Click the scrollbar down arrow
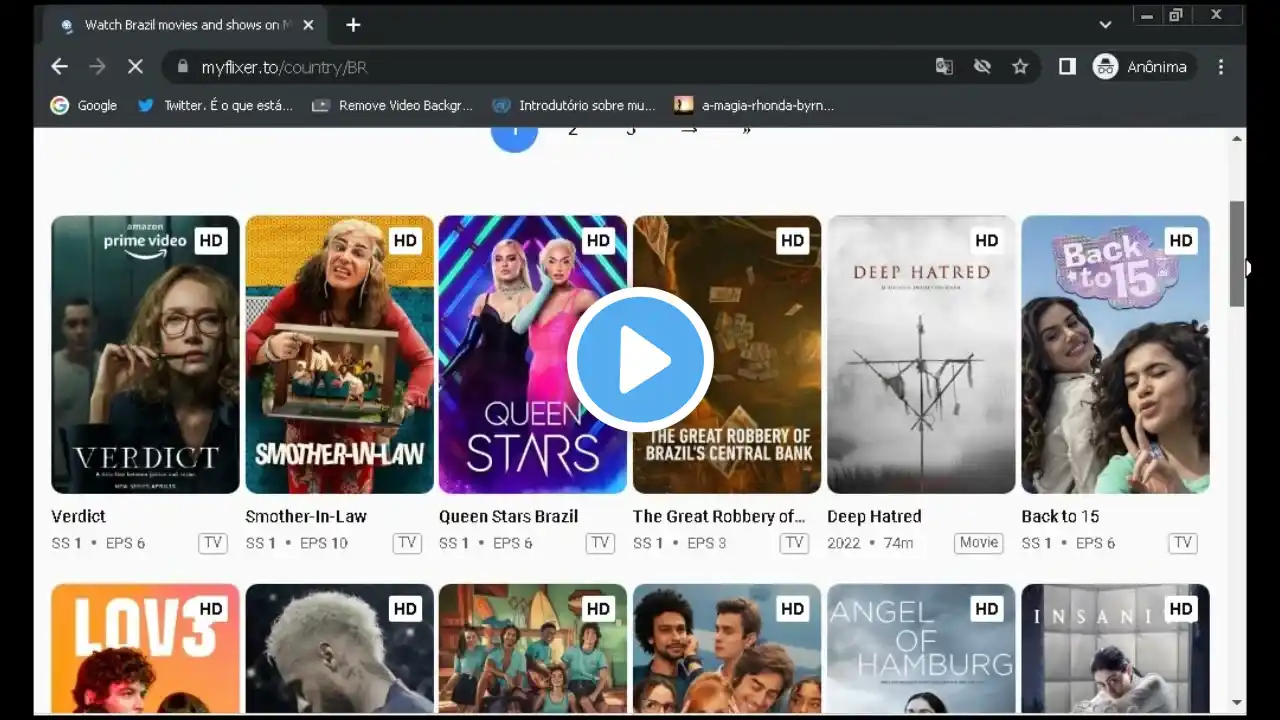This screenshot has height=720, width=1280. pyautogui.click(x=1237, y=703)
